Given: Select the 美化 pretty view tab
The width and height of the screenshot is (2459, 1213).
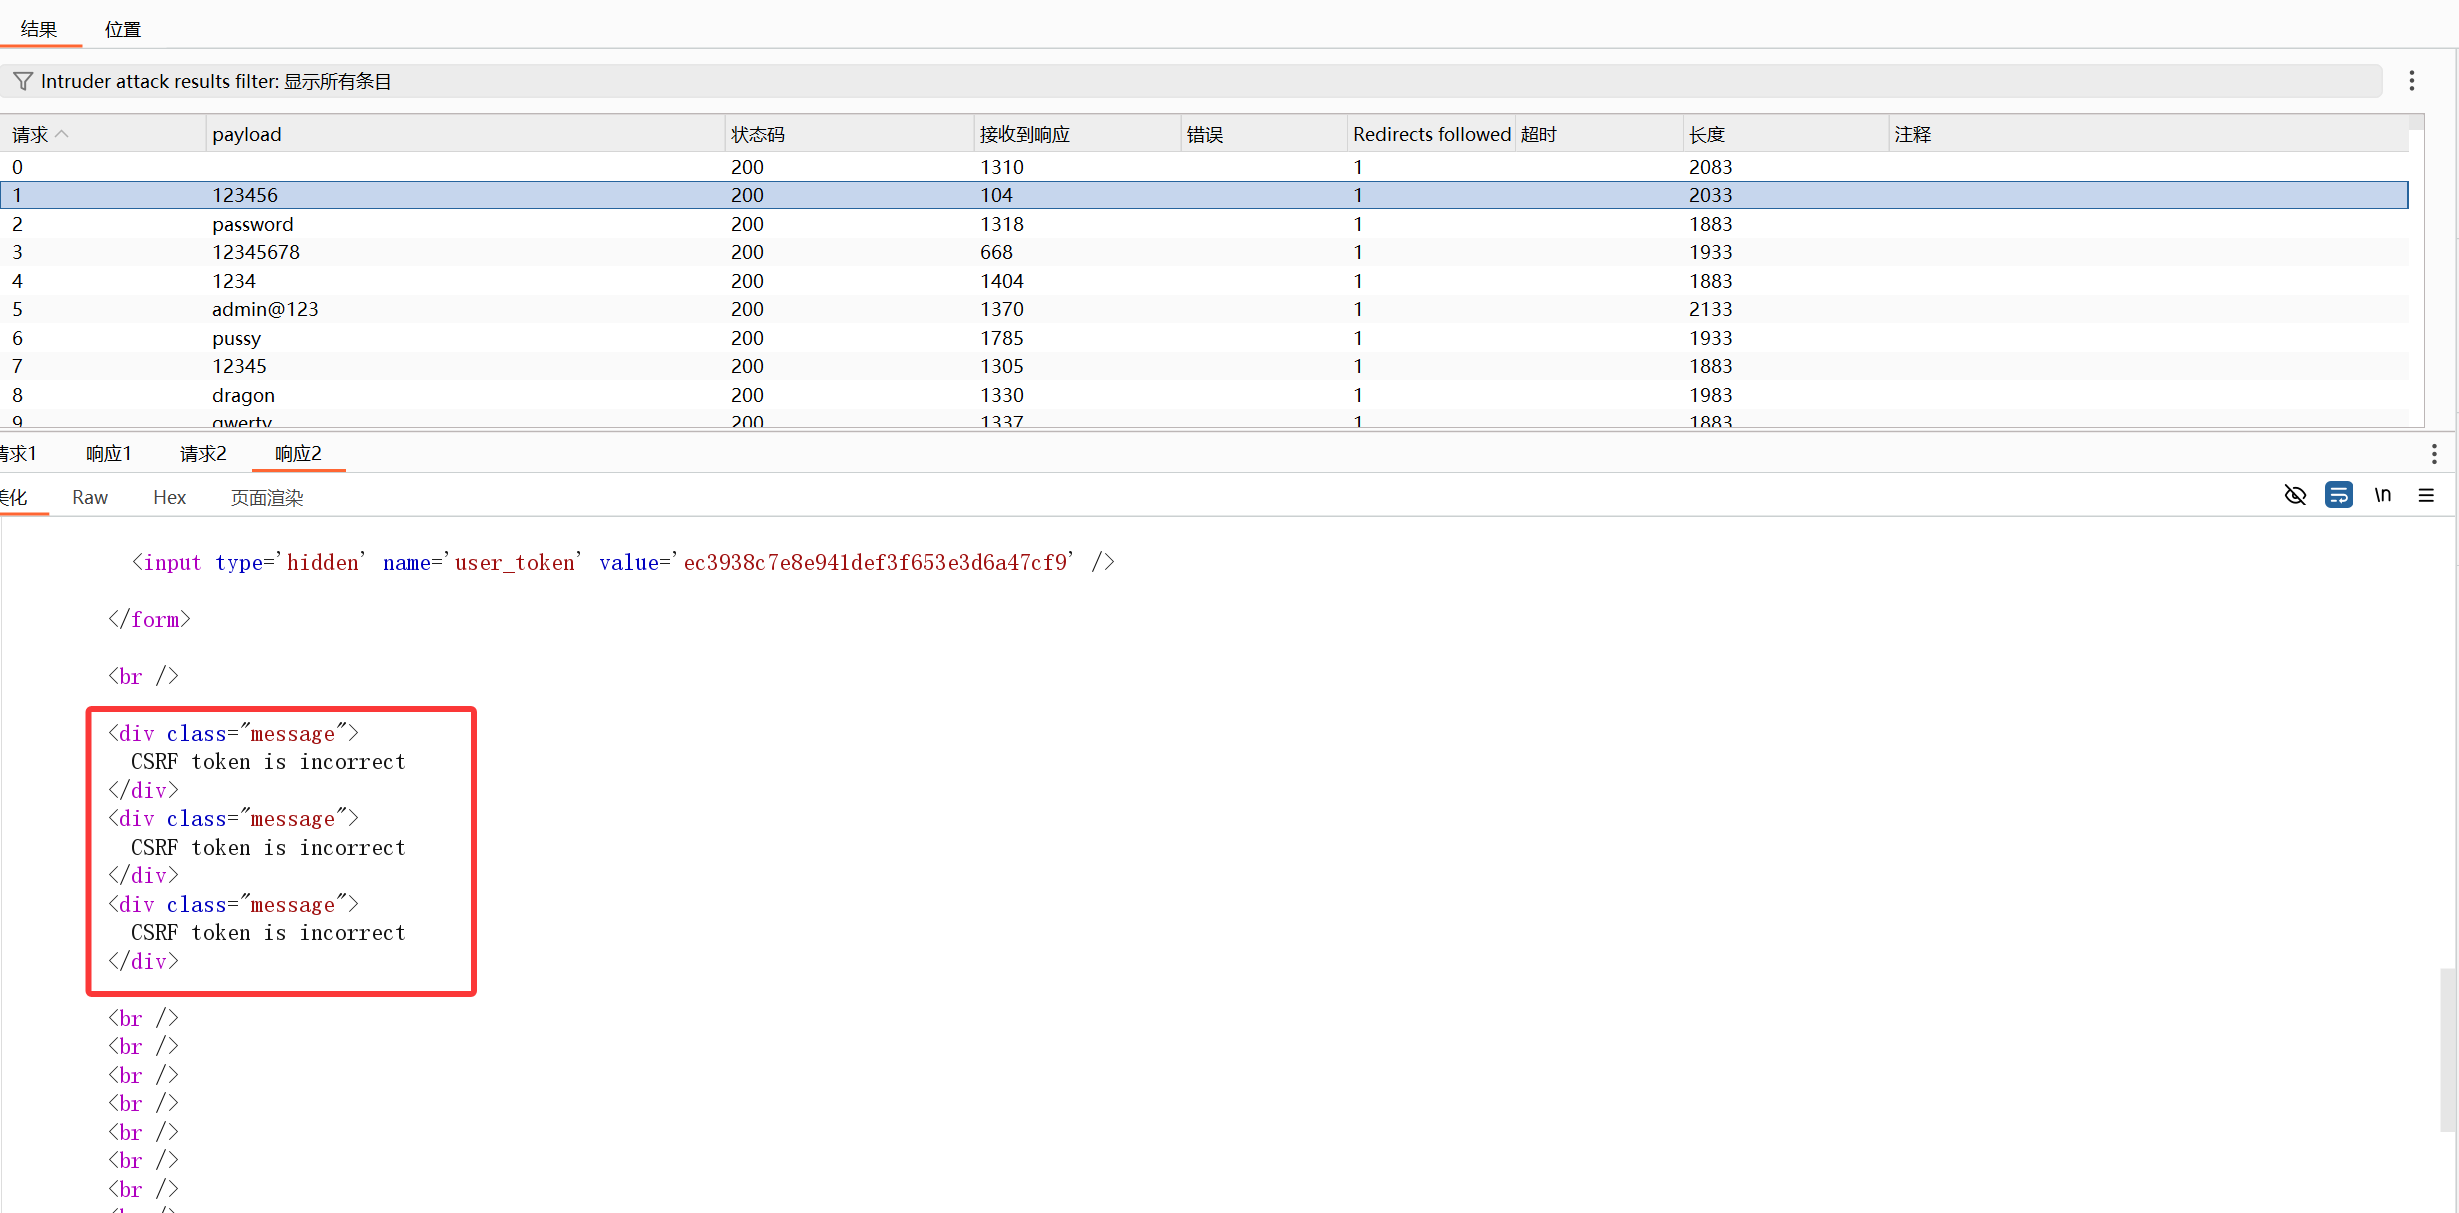Looking at the screenshot, I should pyautogui.click(x=15, y=497).
